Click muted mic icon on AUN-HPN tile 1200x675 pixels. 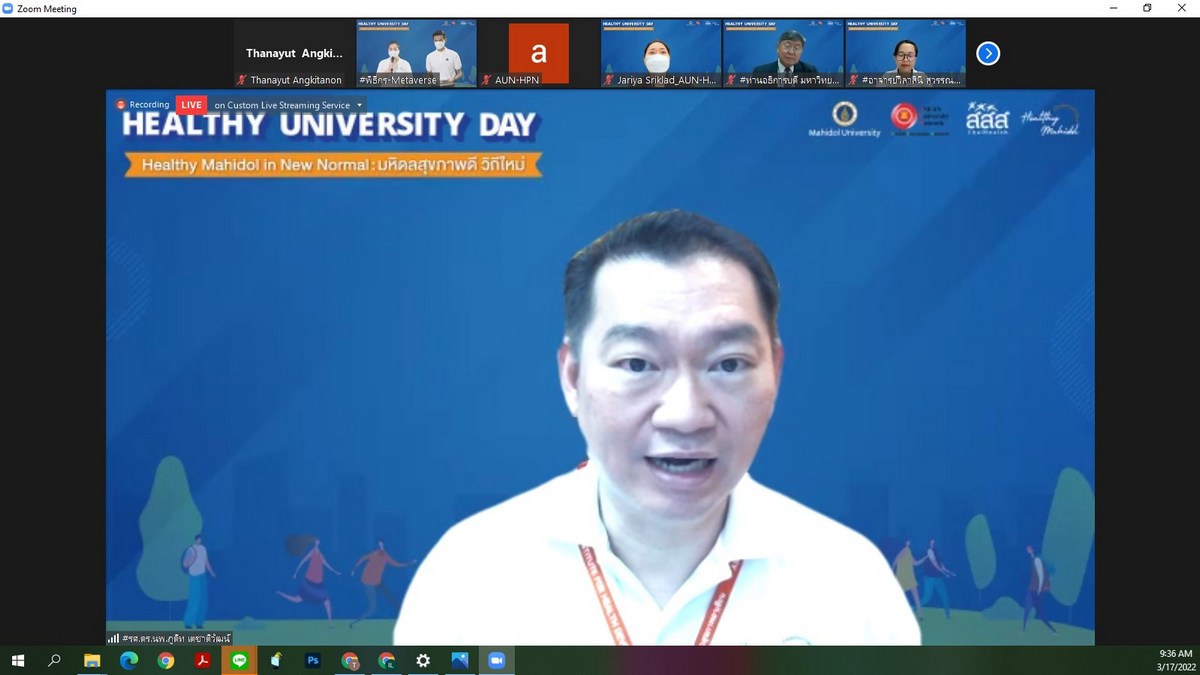(x=487, y=80)
